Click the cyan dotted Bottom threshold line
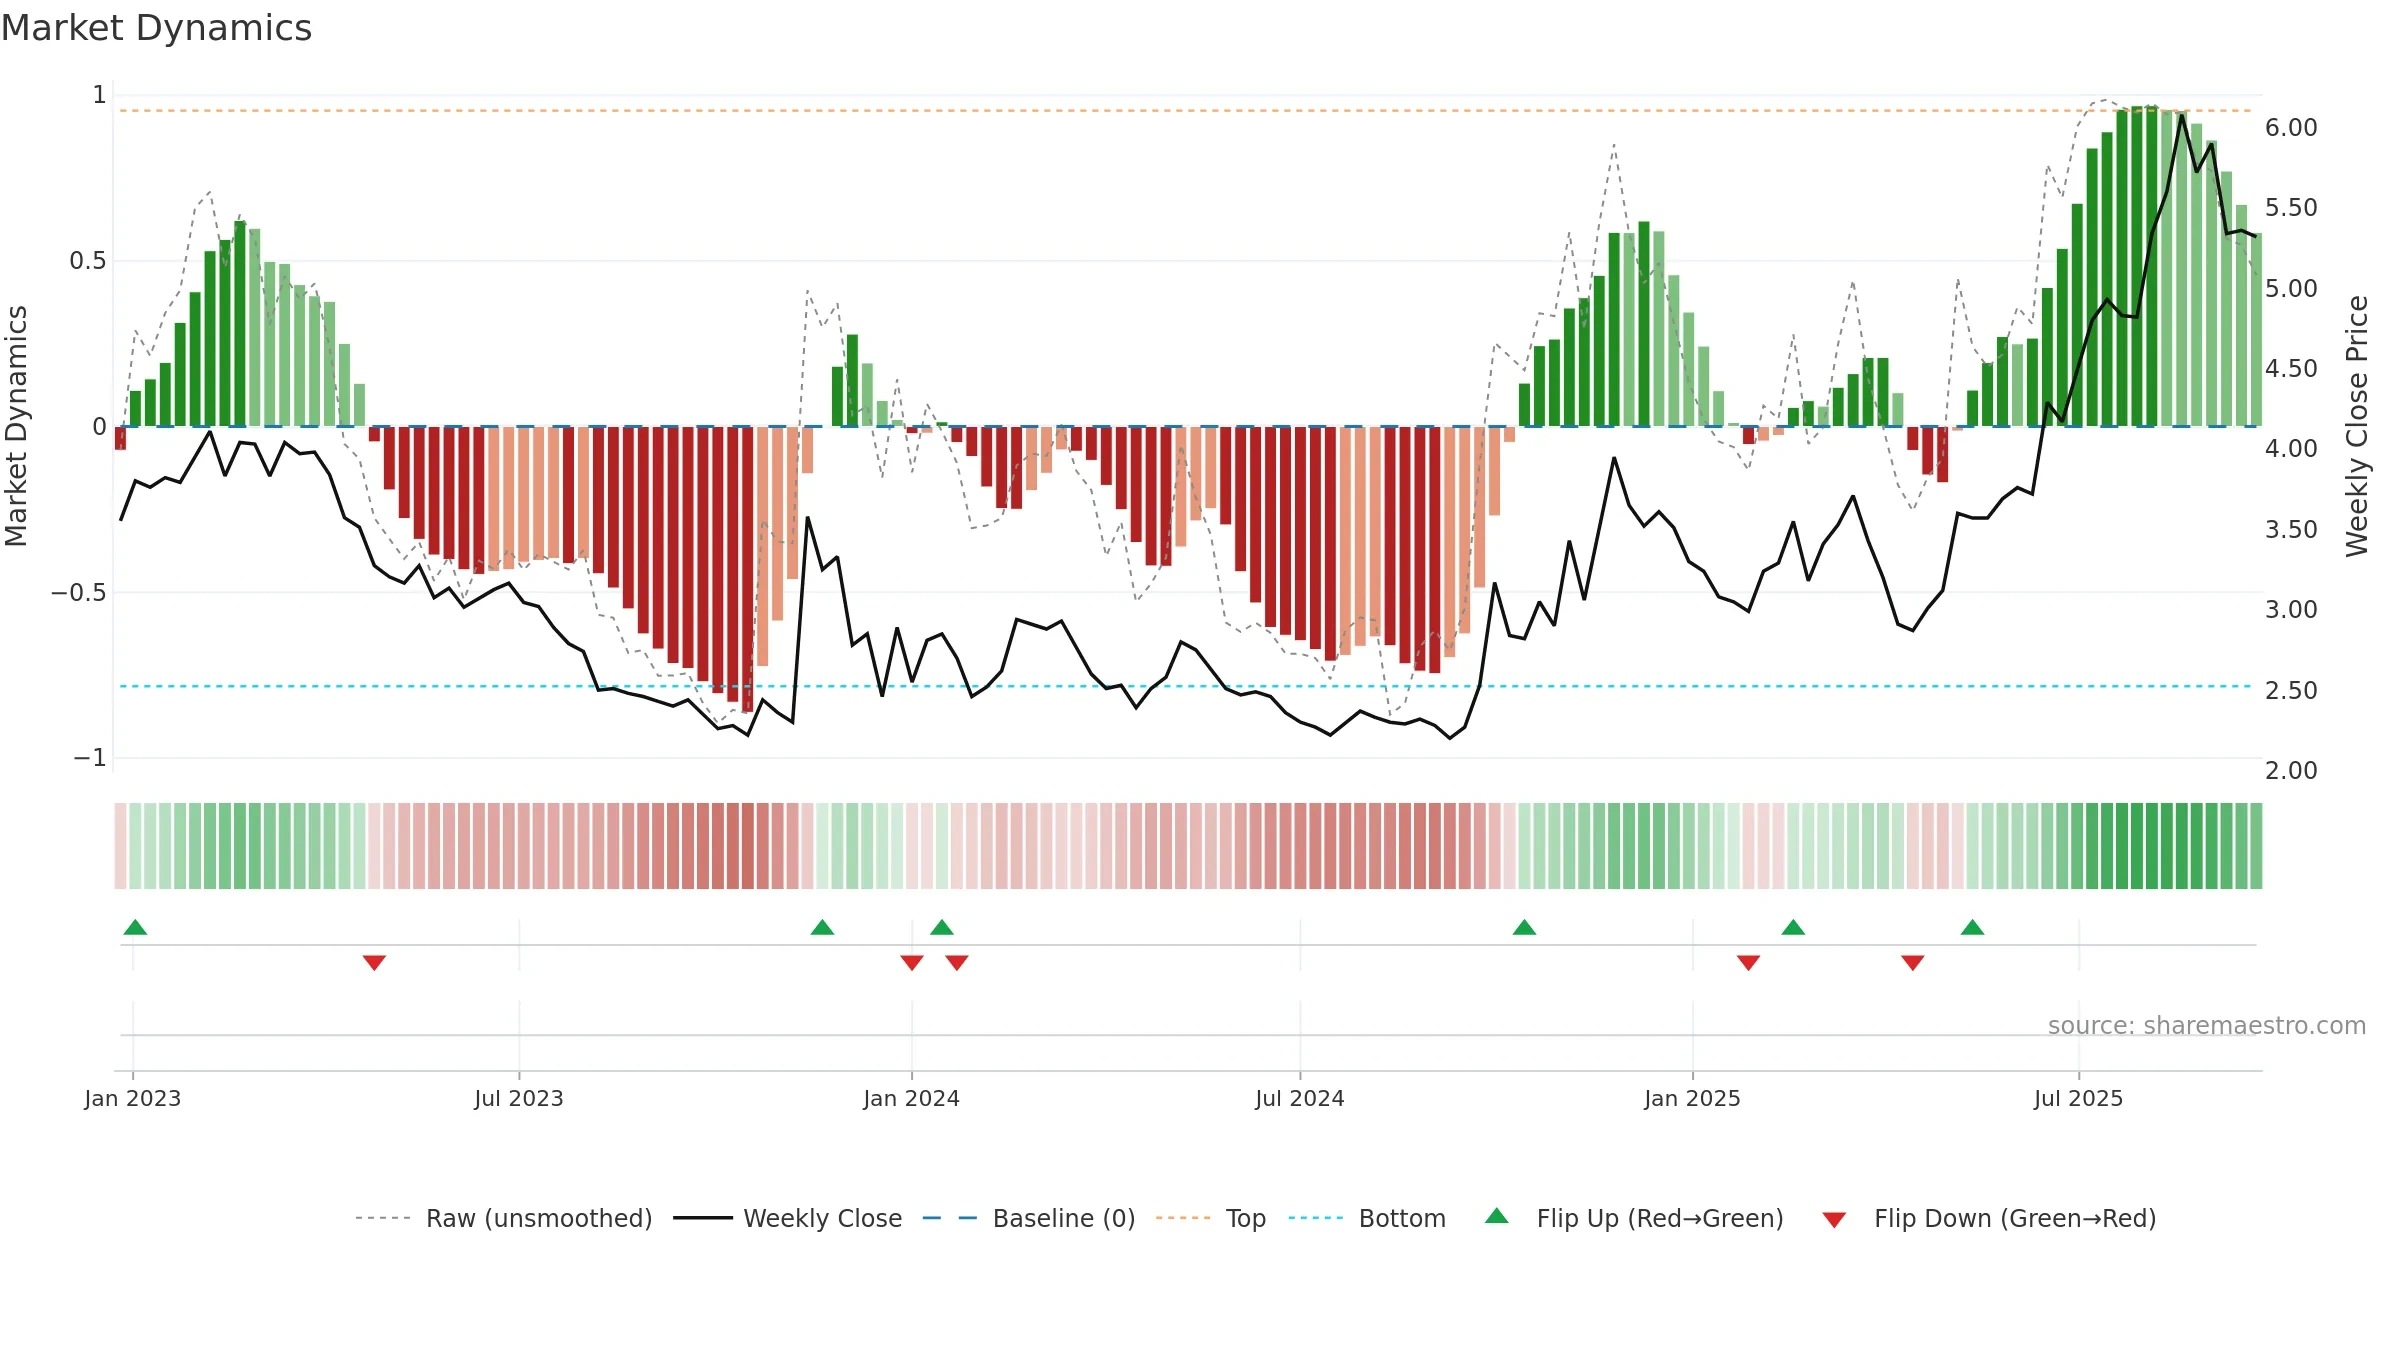Screen dimensions: 2400x1350 (1185, 686)
